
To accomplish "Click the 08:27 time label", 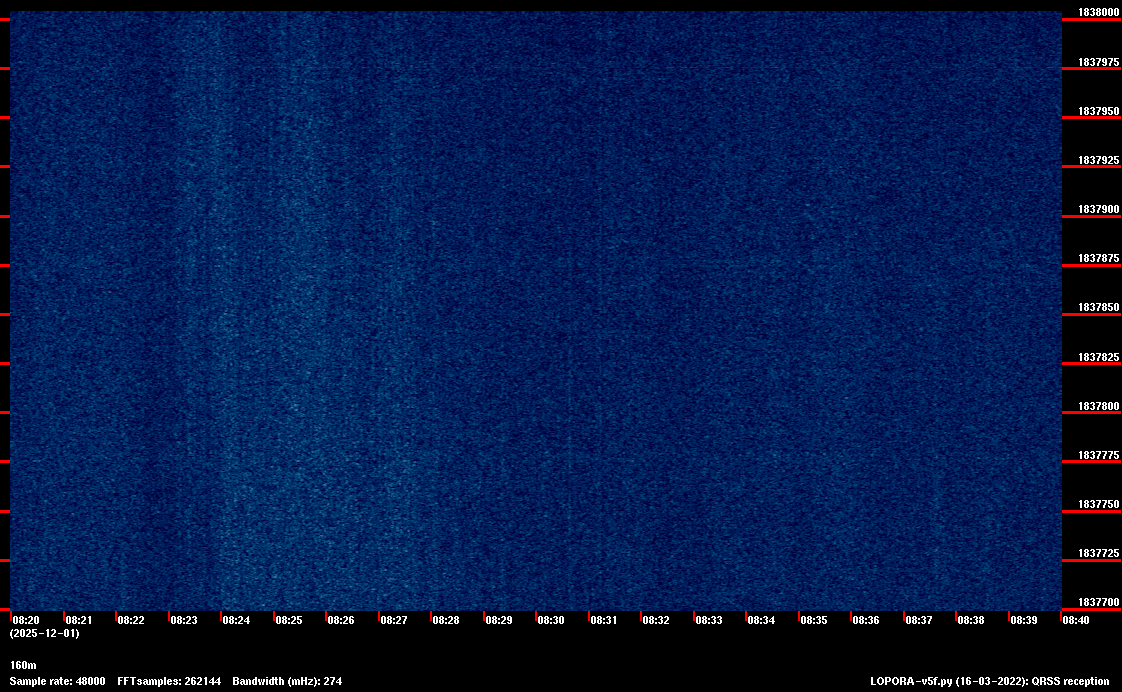I will click(x=394, y=620).
